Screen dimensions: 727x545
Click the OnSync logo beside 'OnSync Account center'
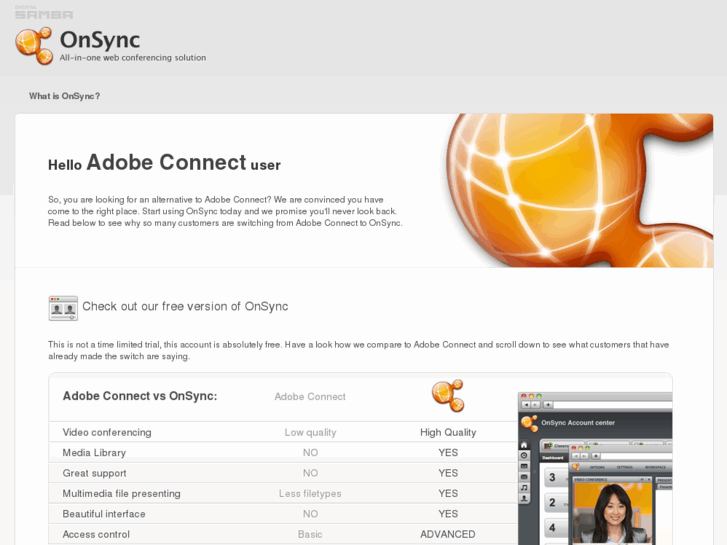(529, 423)
